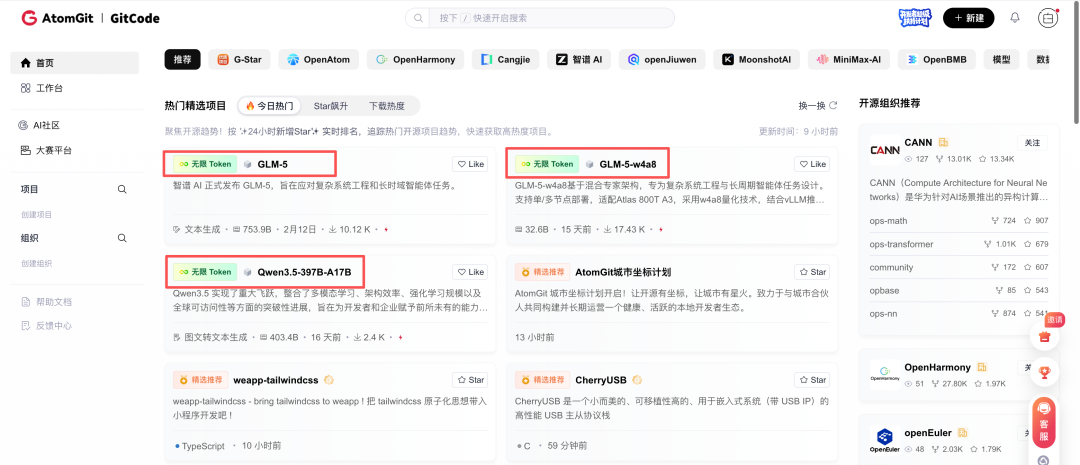Click the 创建组织 link

(x=37, y=263)
